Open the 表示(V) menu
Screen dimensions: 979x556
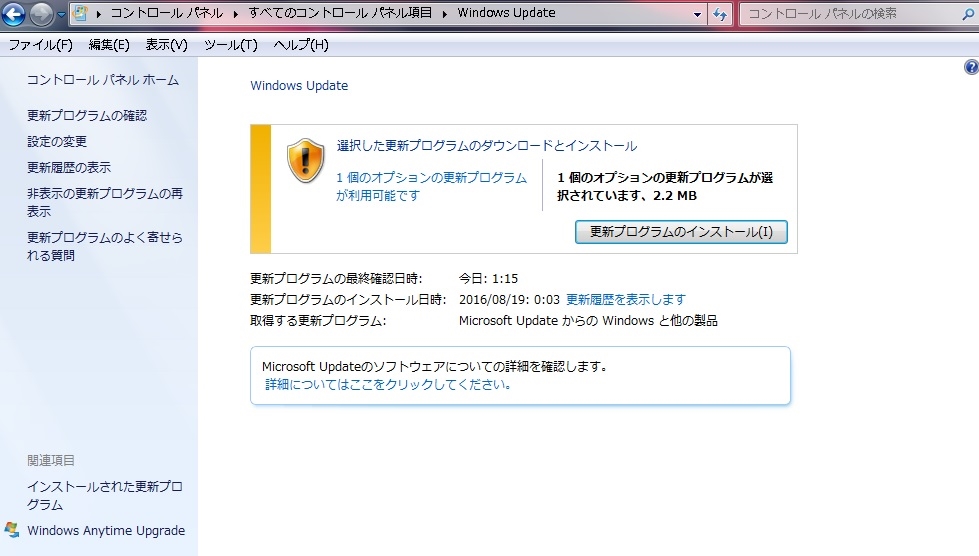pos(167,45)
